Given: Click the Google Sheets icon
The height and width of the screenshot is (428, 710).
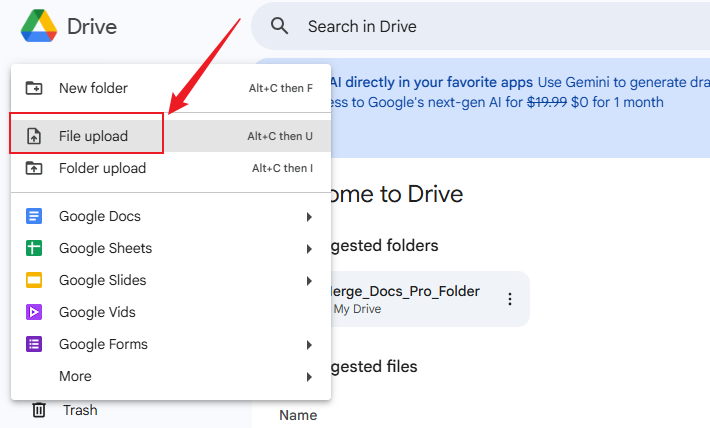Looking at the screenshot, I should coord(34,248).
